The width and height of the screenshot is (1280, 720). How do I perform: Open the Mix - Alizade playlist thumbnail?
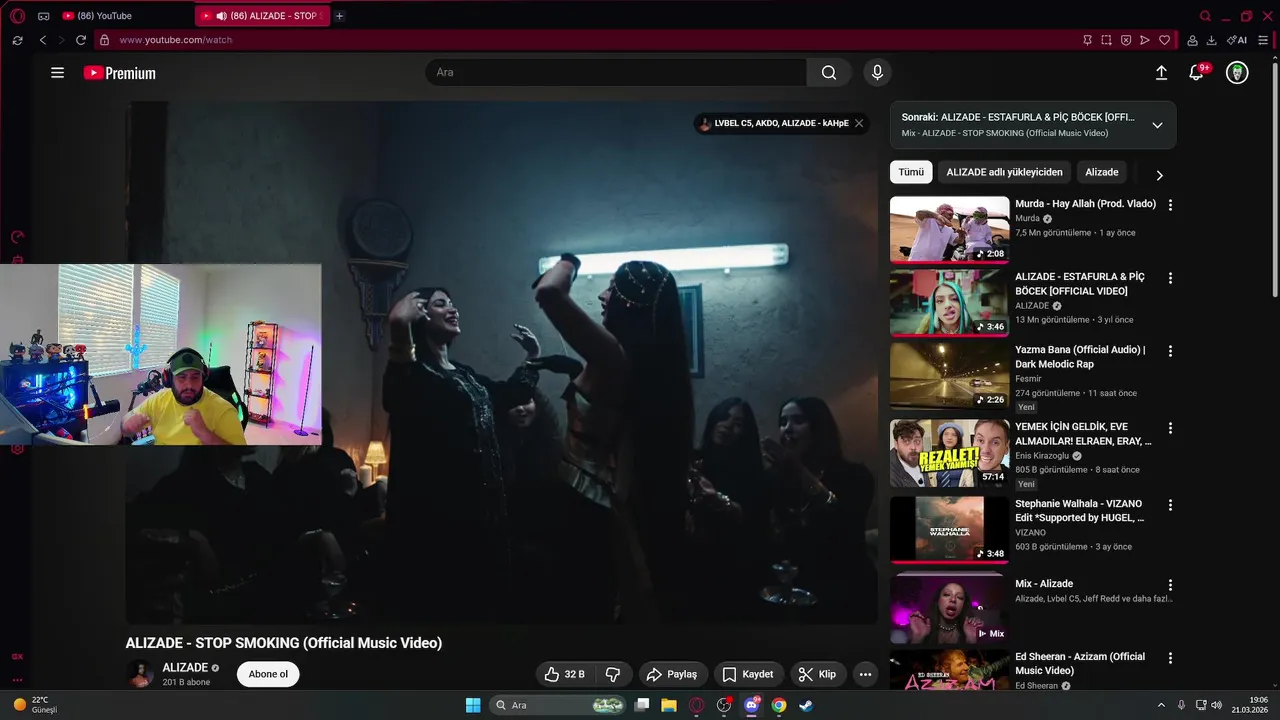pos(949,608)
